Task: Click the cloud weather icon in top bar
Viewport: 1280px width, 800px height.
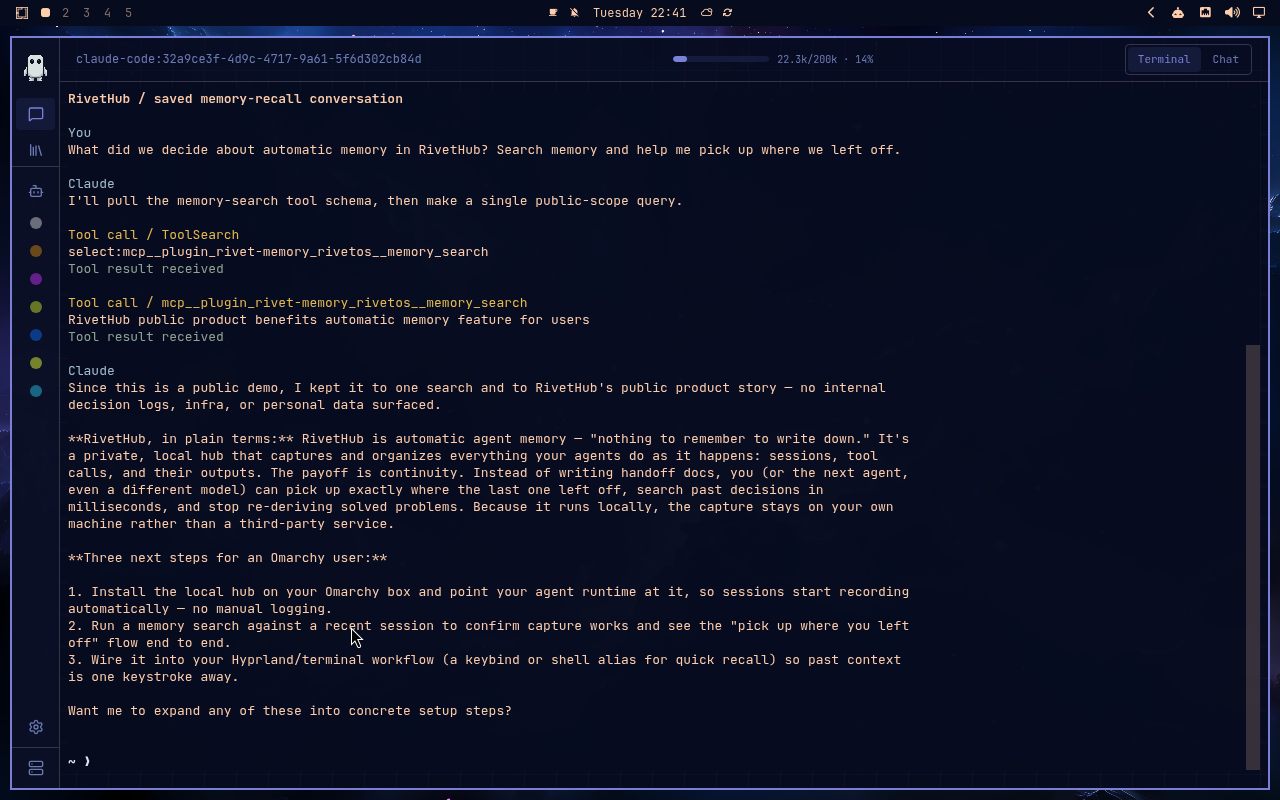Action: 706,13
